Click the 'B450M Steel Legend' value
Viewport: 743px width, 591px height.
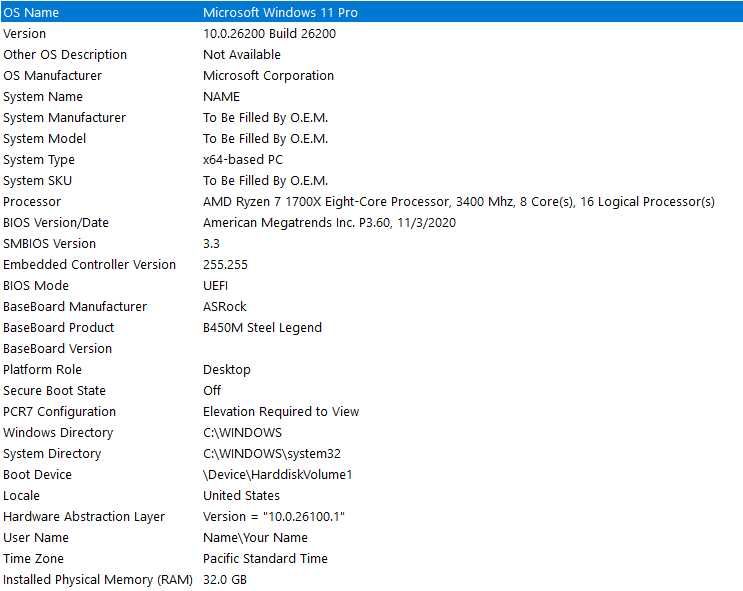coord(262,327)
